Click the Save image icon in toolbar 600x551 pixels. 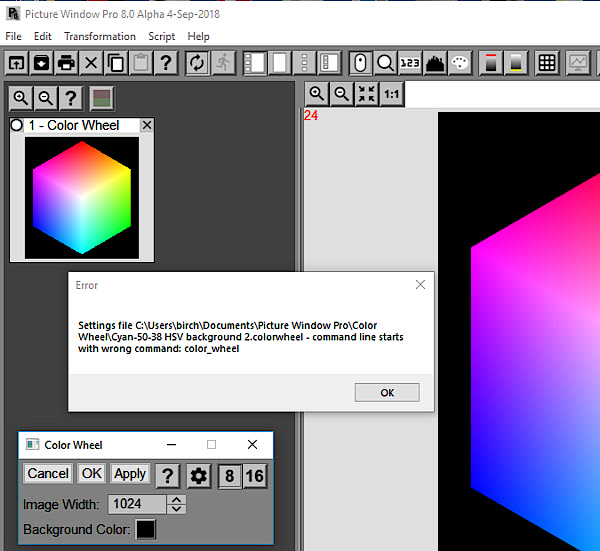coord(41,63)
